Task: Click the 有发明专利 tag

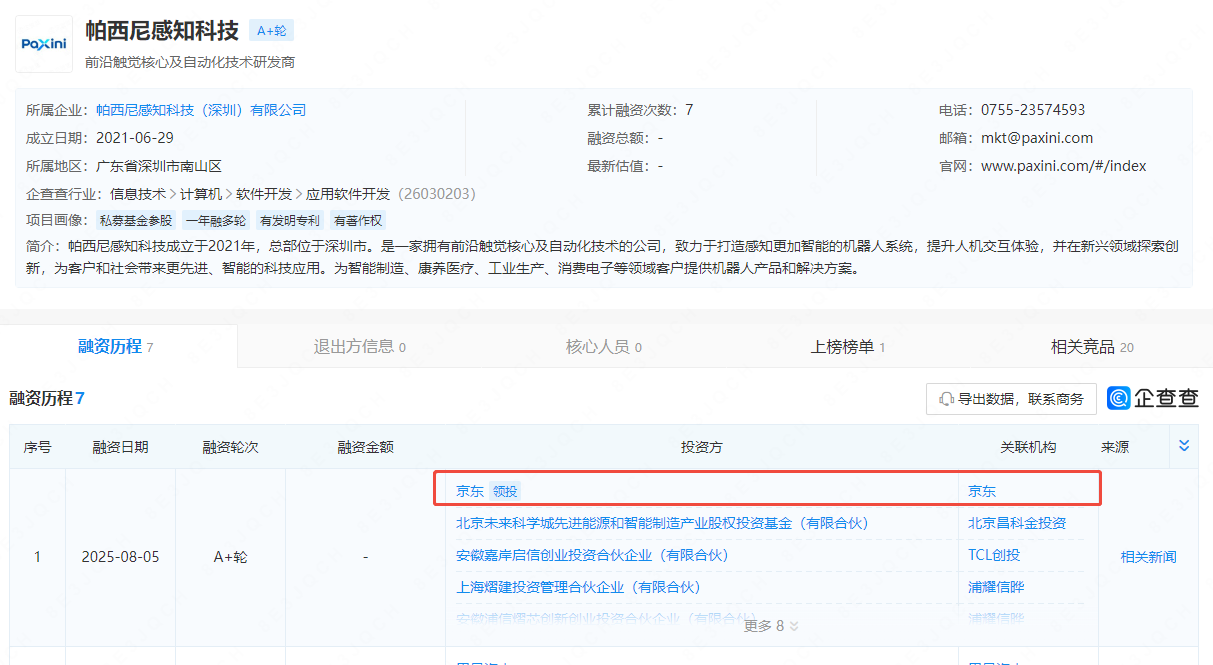Action: point(290,221)
